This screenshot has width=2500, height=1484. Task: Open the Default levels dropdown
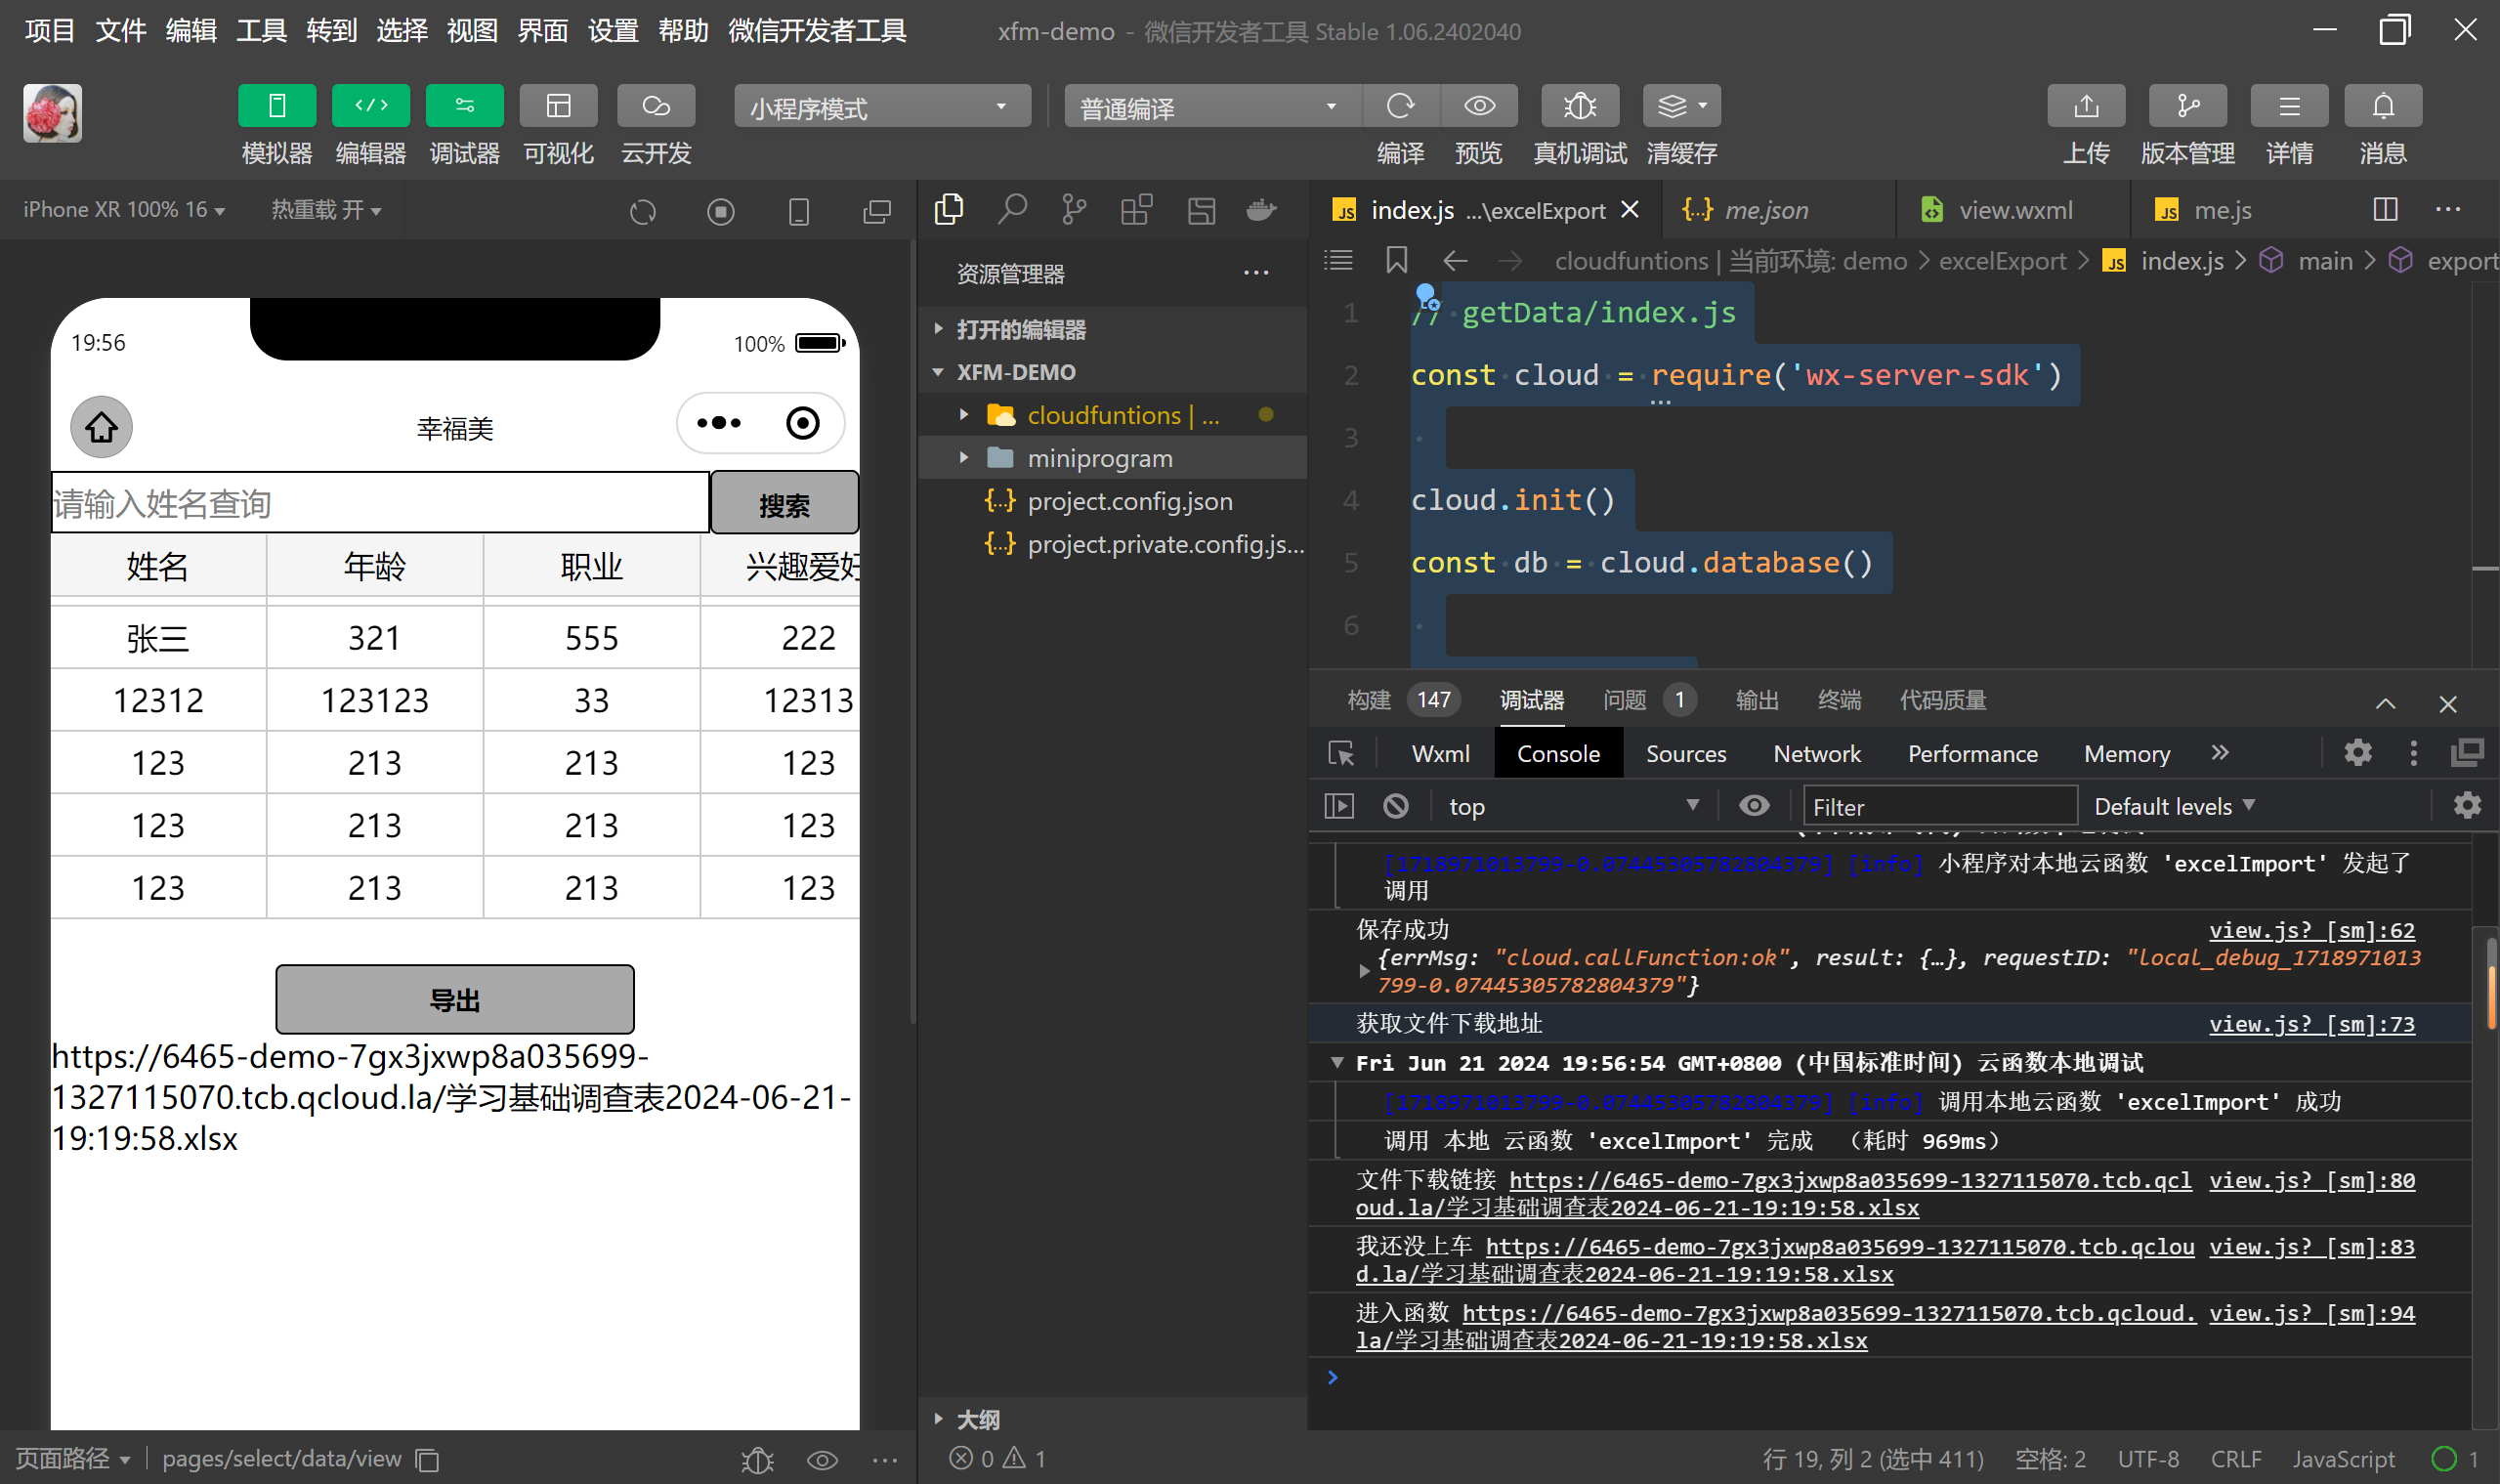point(2173,806)
